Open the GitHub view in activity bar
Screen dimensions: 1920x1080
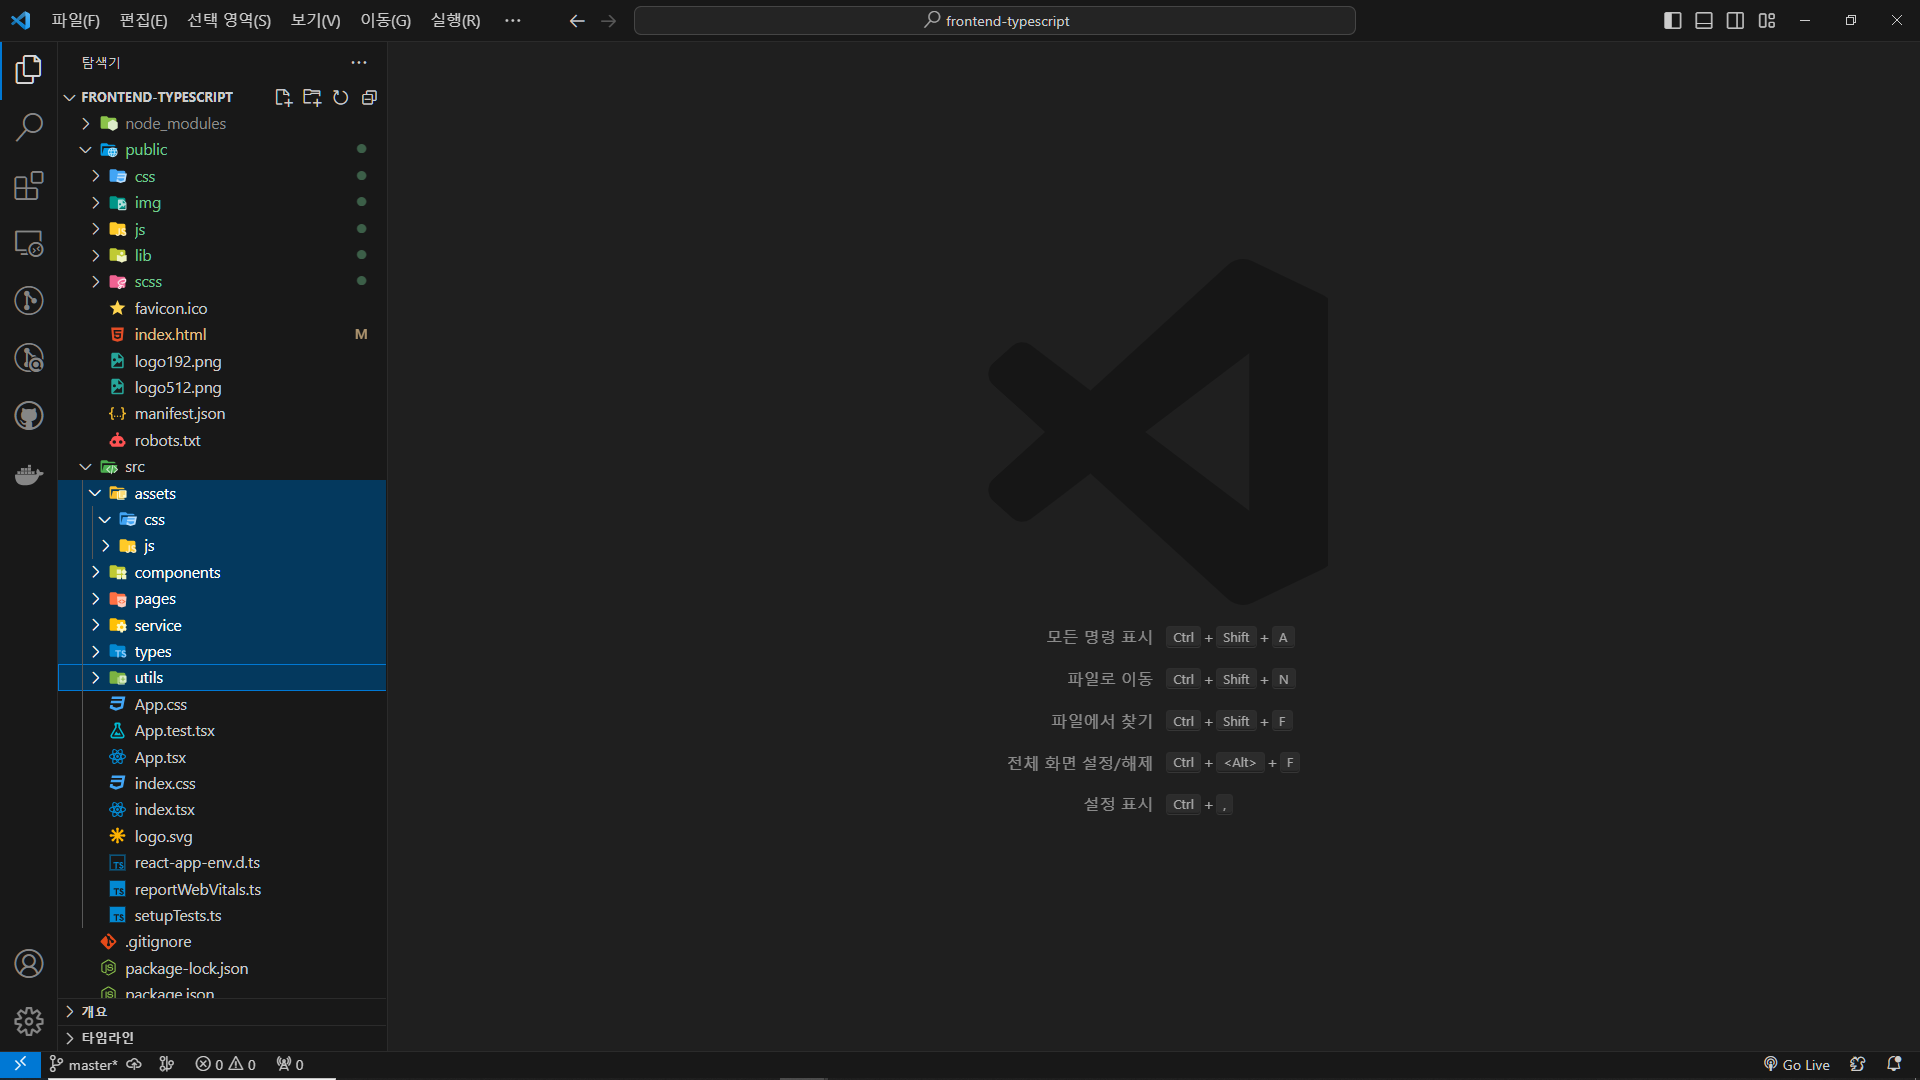29,416
